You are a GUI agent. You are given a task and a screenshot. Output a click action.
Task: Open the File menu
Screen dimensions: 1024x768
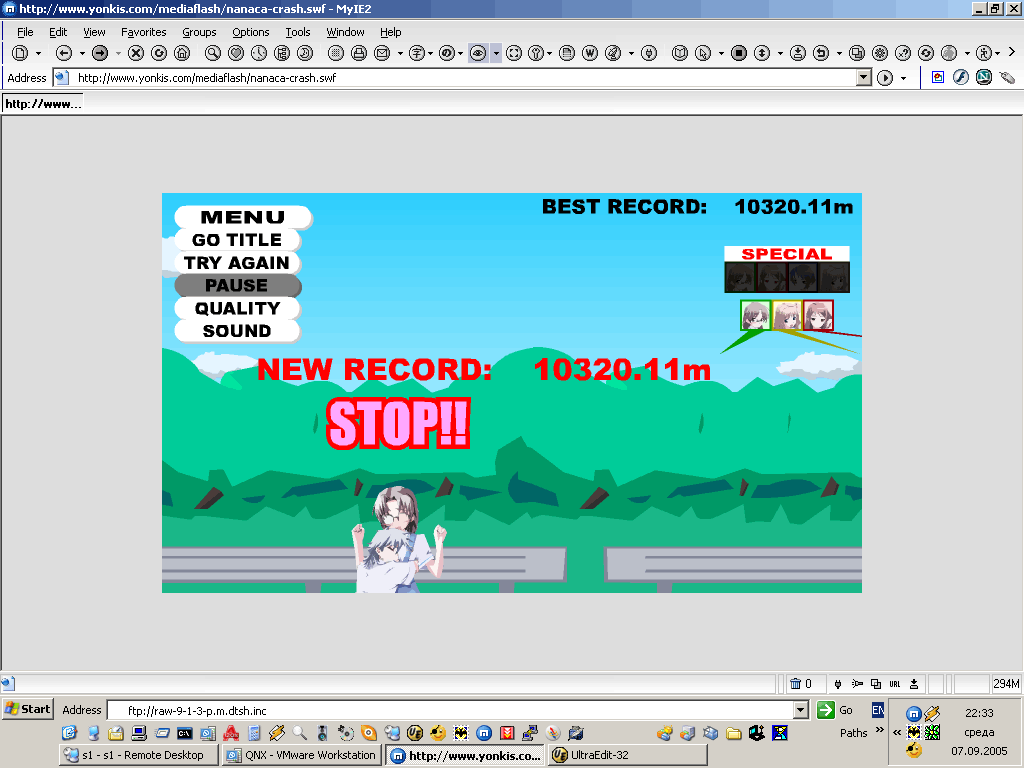[x=25, y=32]
